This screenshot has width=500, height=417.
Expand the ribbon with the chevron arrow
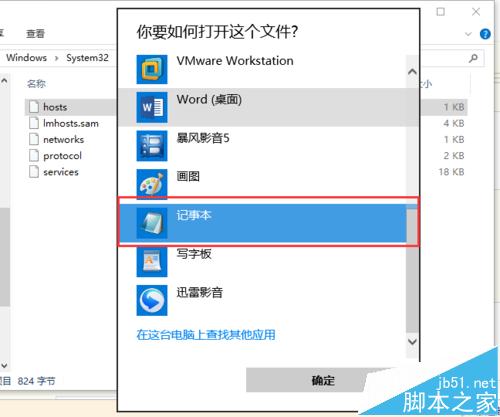pos(468,34)
